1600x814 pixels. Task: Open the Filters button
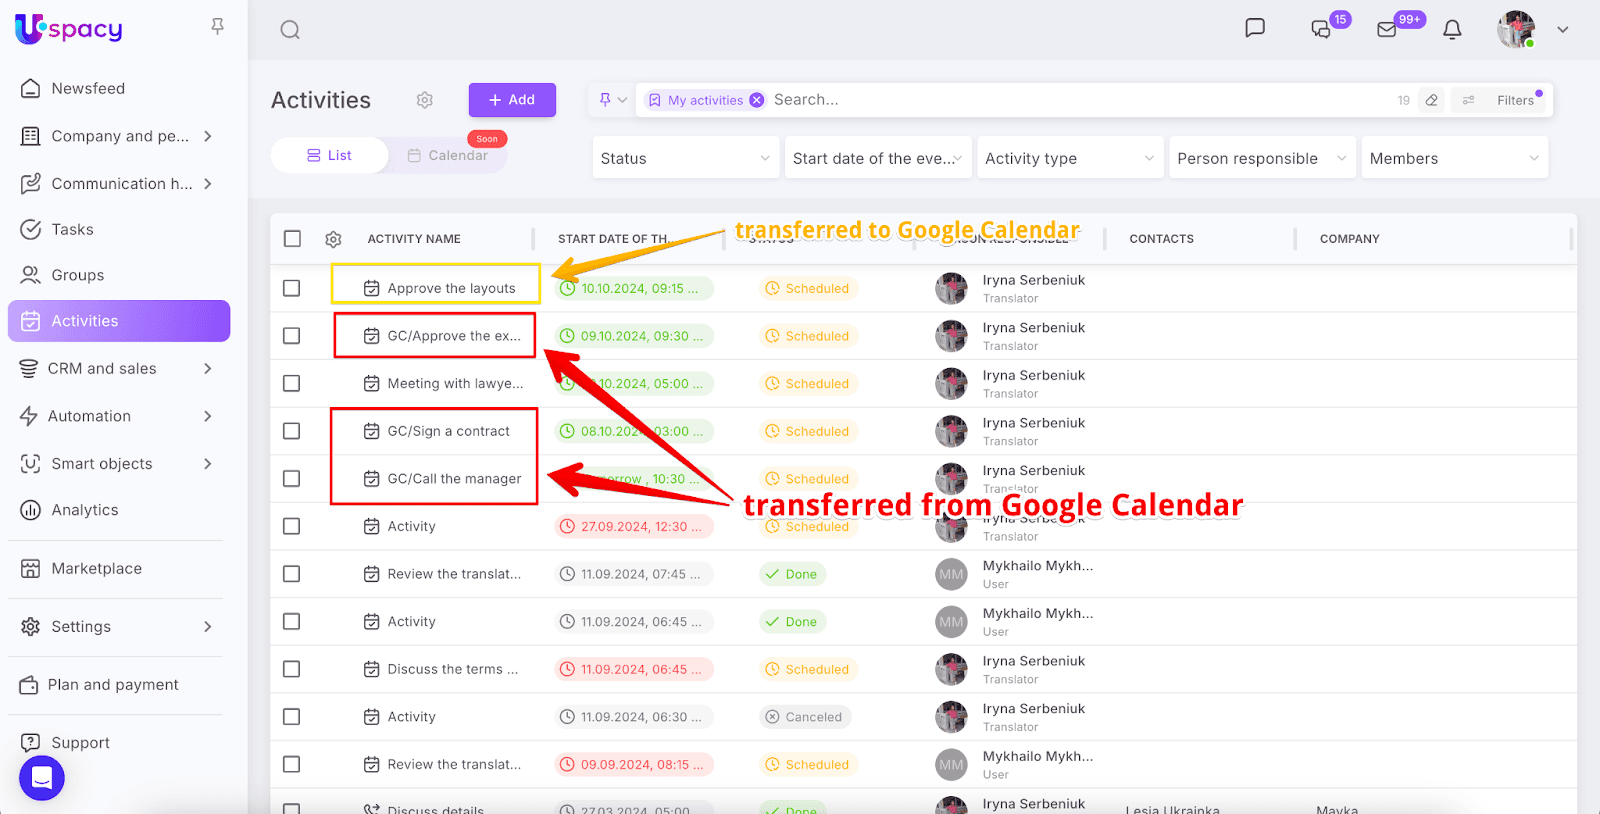pos(1503,100)
